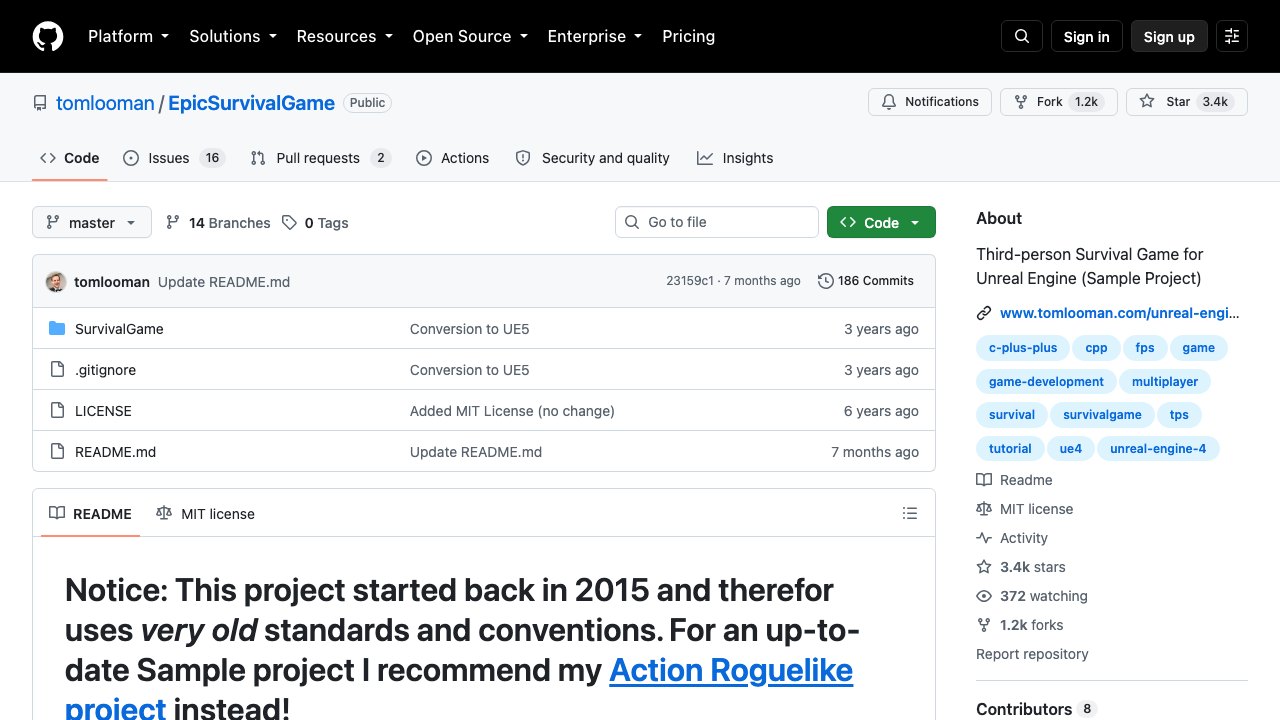The image size is (1280, 720).
Task: Select the Code tab
Action: tap(70, 158)
